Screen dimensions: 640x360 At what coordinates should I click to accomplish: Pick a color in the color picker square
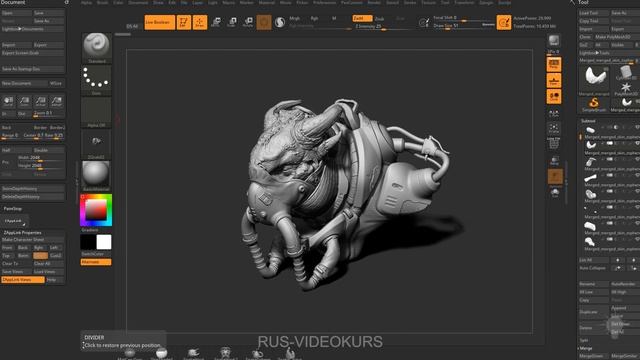click(96, 210)
